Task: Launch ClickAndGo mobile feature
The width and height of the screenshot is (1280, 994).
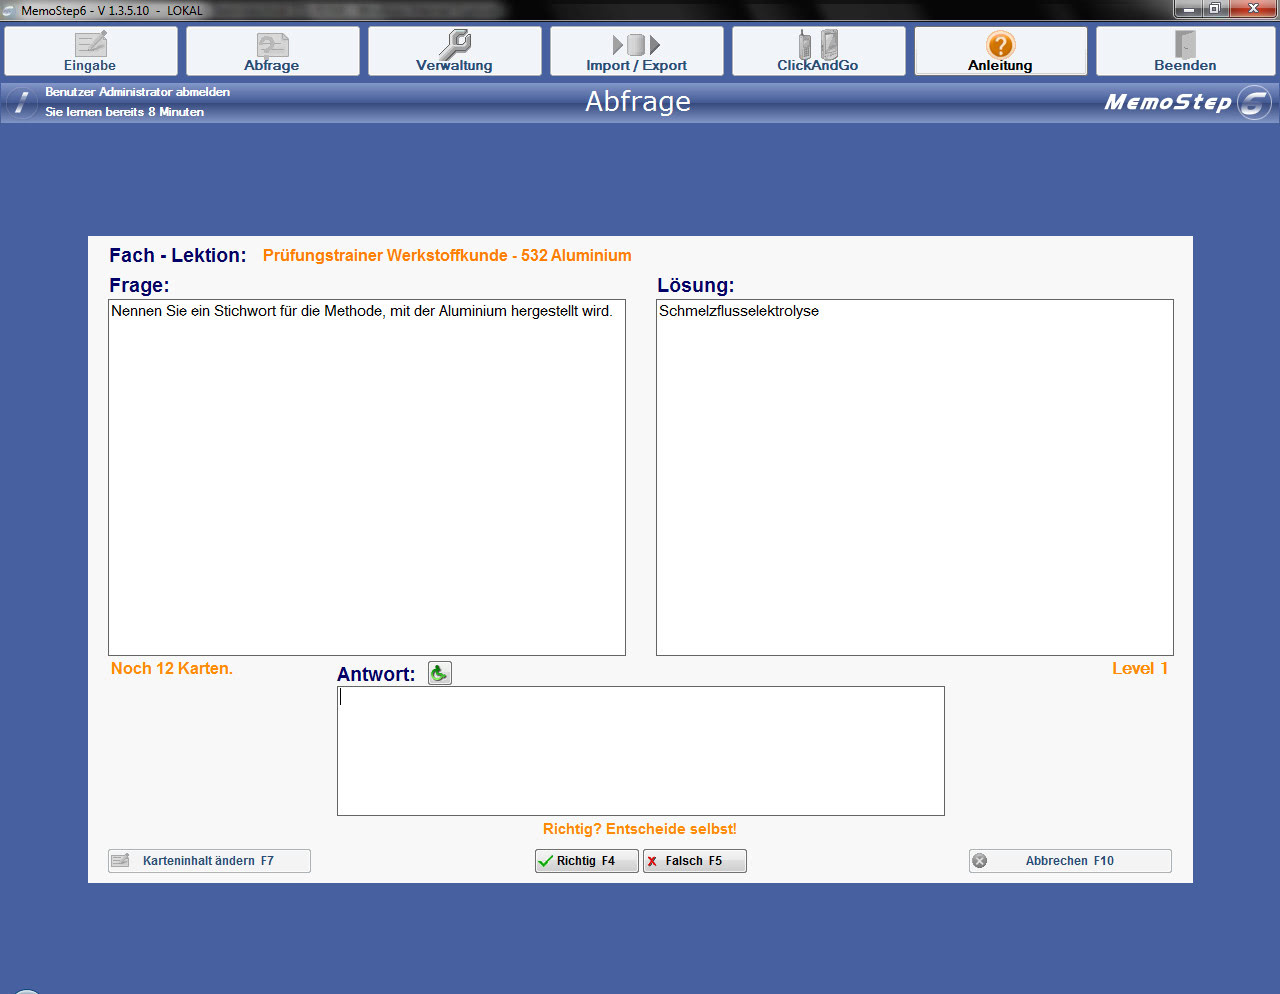Action: coord(818,51)
